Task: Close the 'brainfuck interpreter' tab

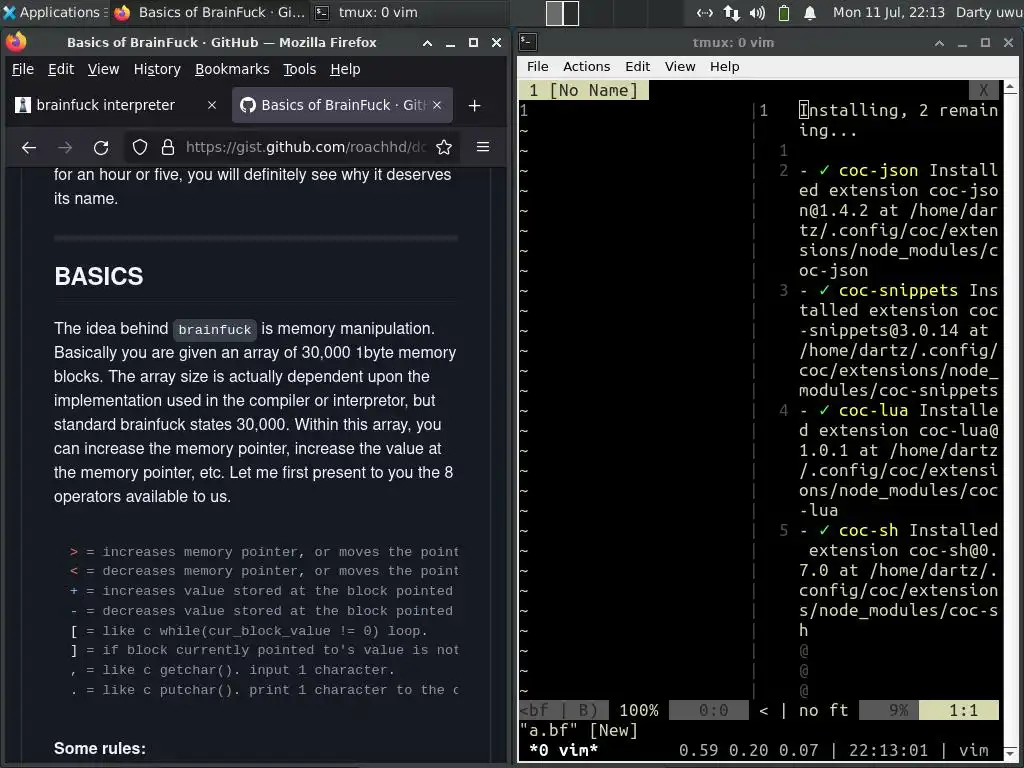Action: 212,105
